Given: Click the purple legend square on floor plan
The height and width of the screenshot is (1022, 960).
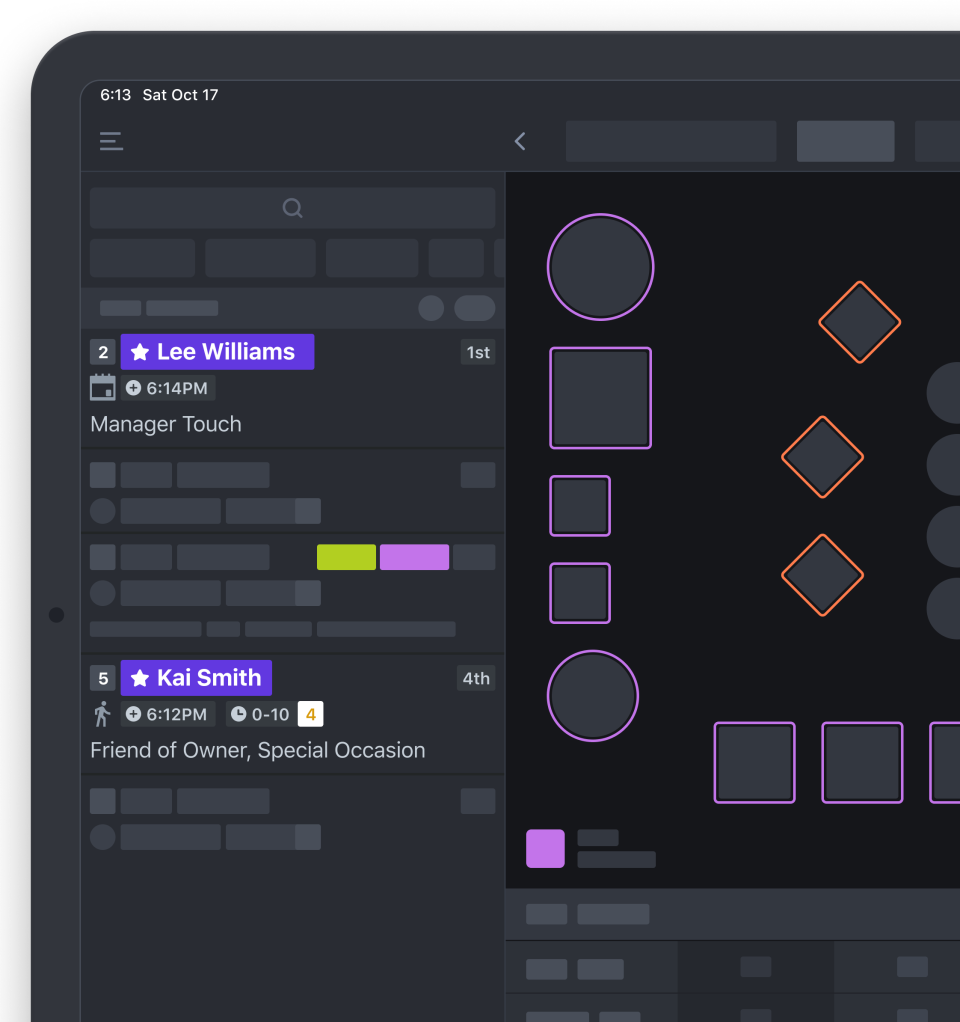Looking at the screenshot, I should tap(545, 849).
